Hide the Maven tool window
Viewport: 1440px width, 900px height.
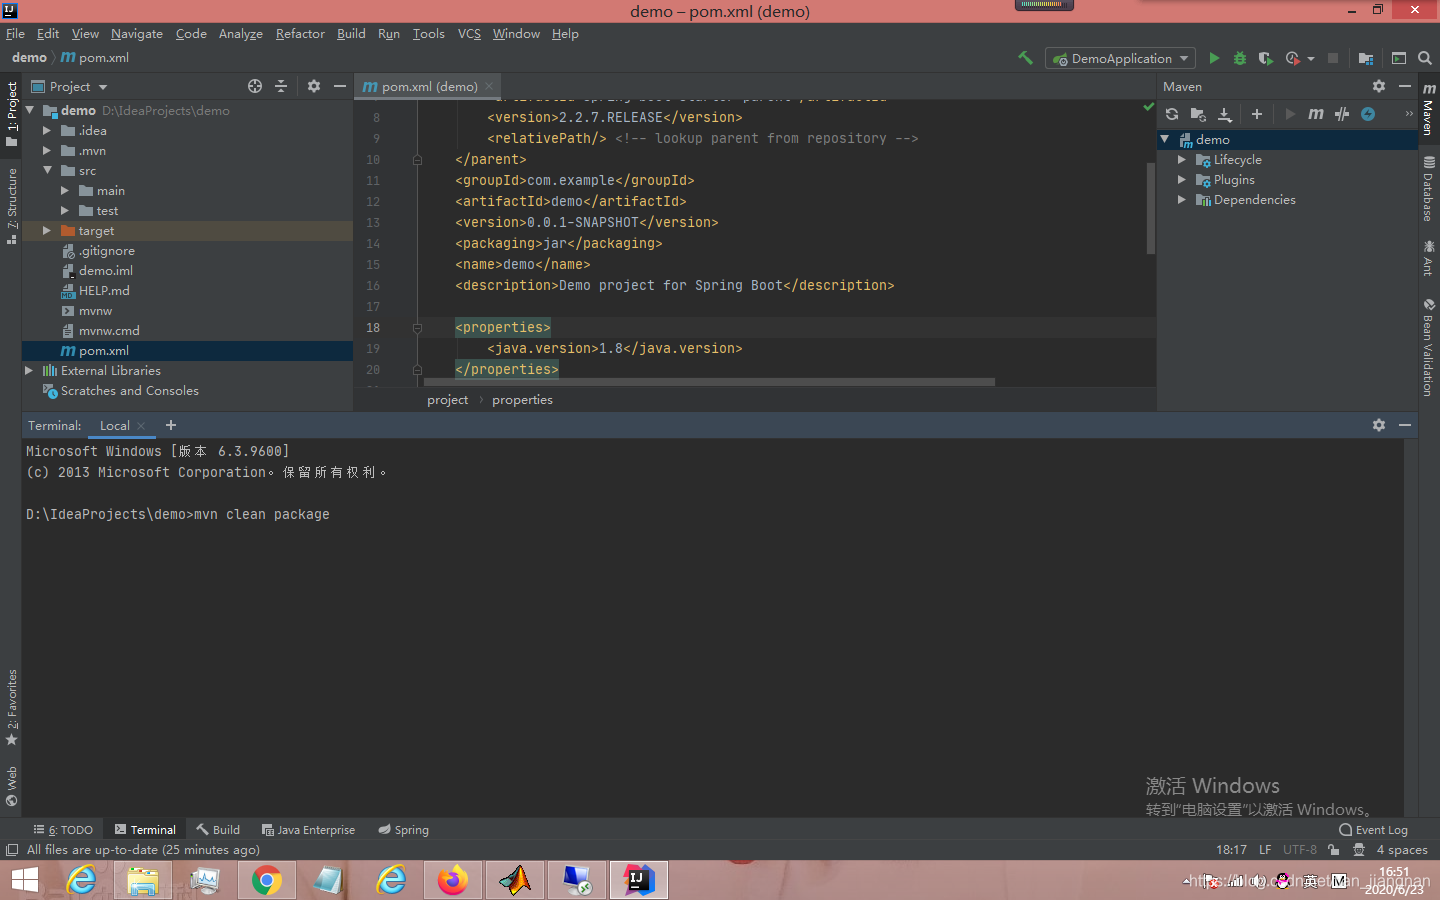(x=1405, y=87)
